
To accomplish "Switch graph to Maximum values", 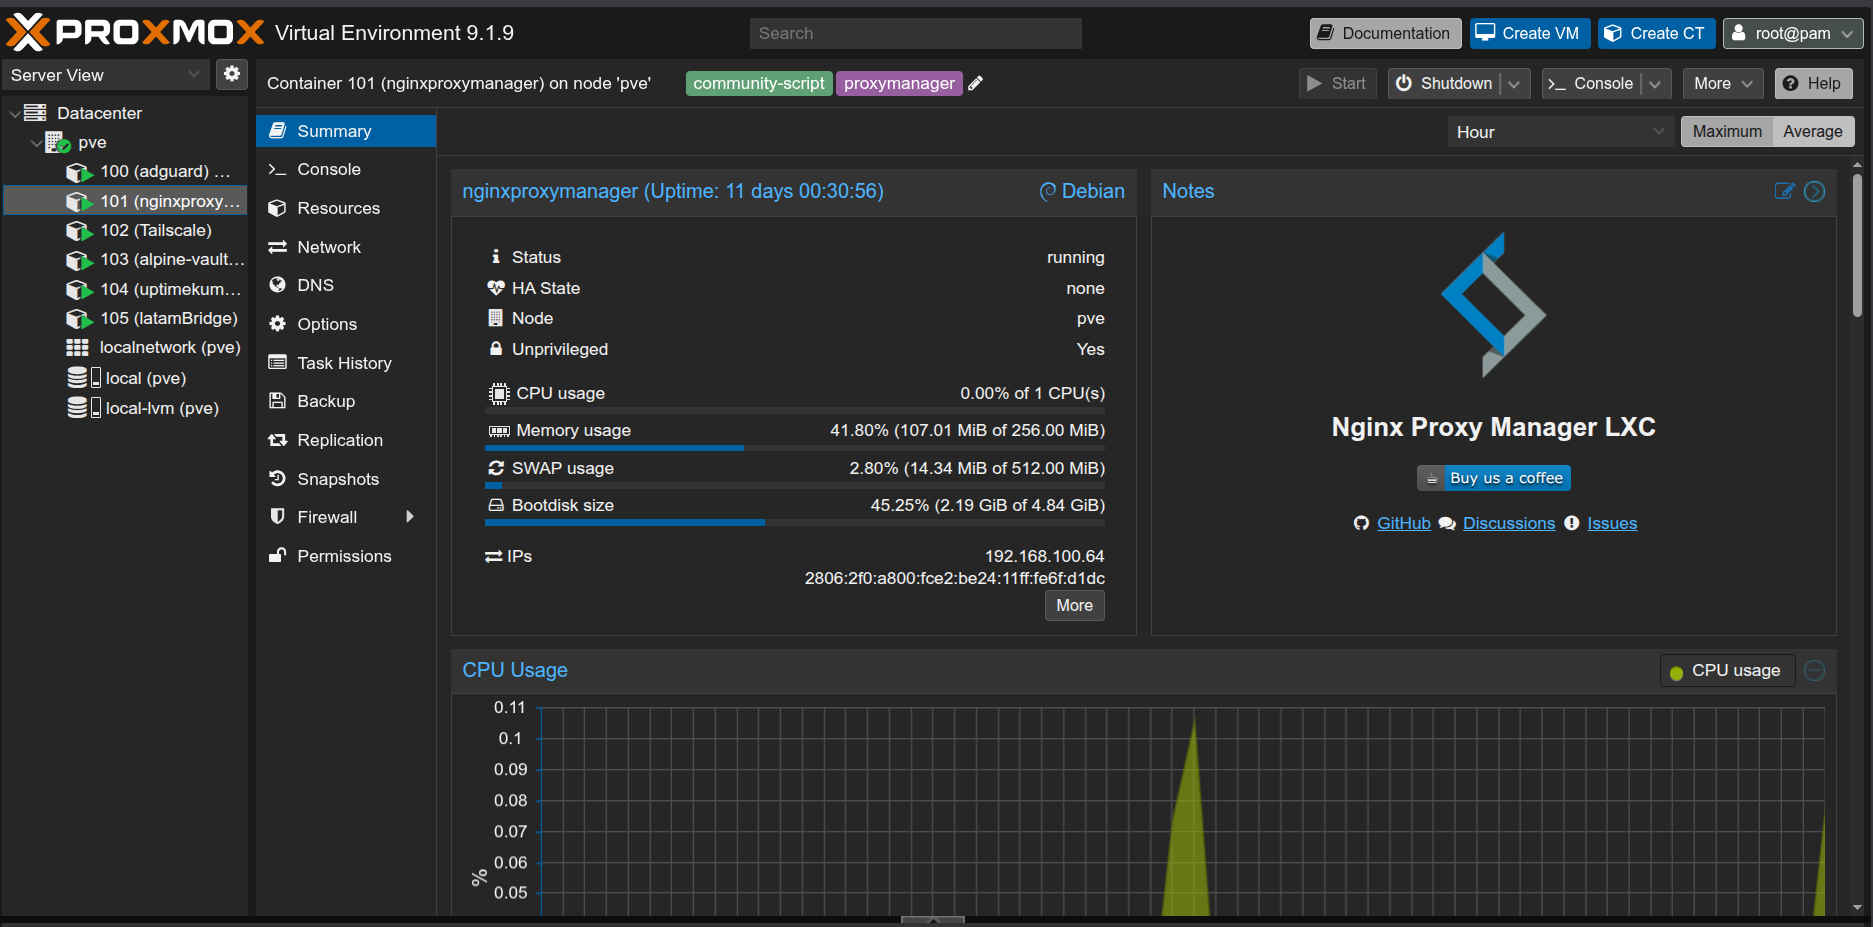I will (x=1727, y=132).
